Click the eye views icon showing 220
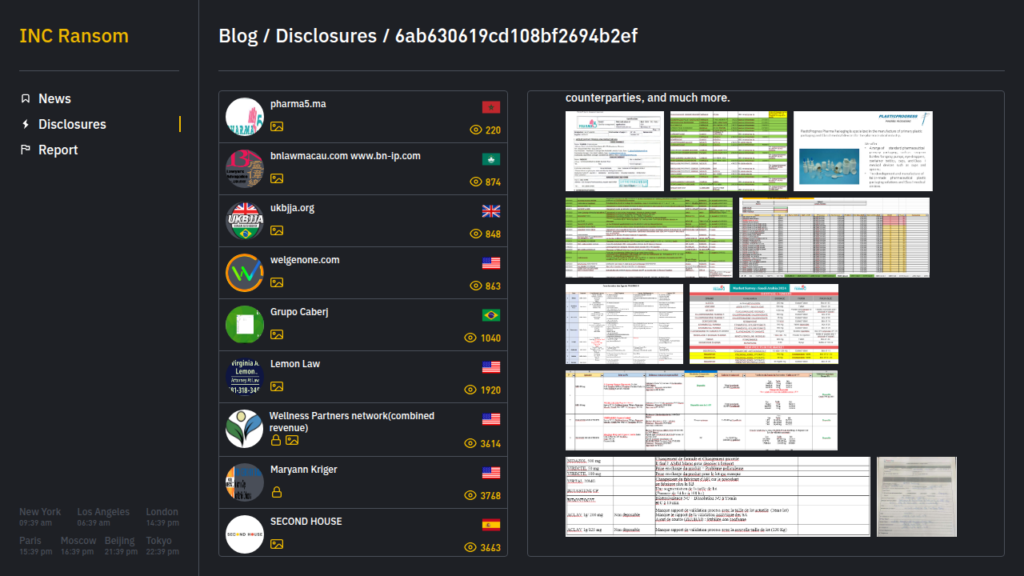This screenshot has width=1024, height=576. 475,130
